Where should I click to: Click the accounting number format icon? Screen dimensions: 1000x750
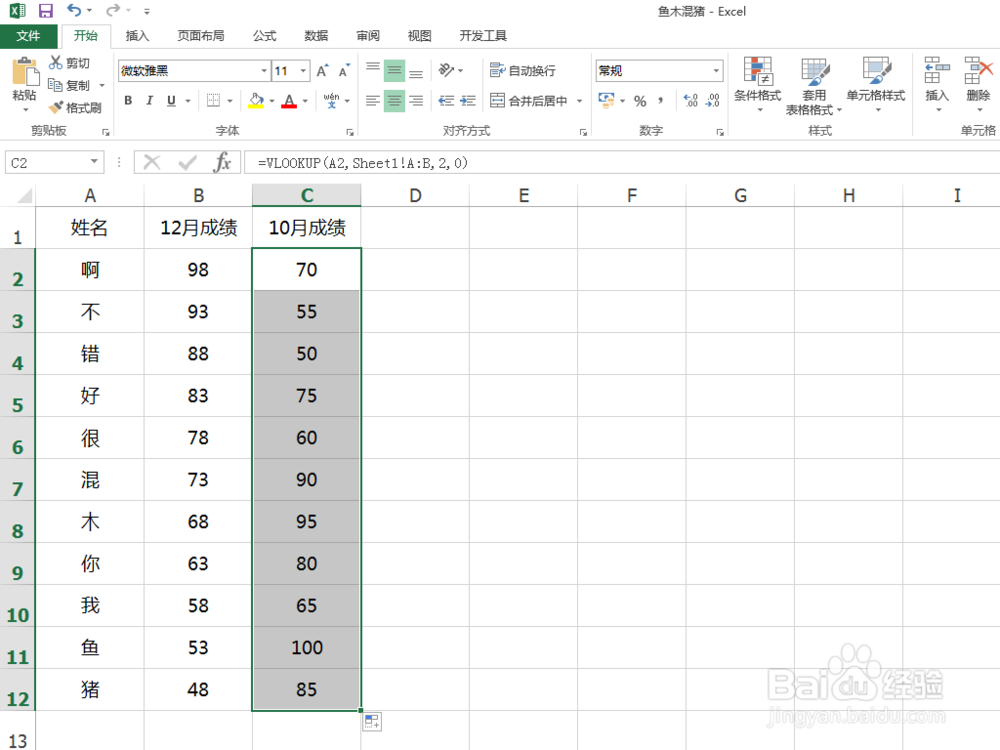[x=606, y=99]
